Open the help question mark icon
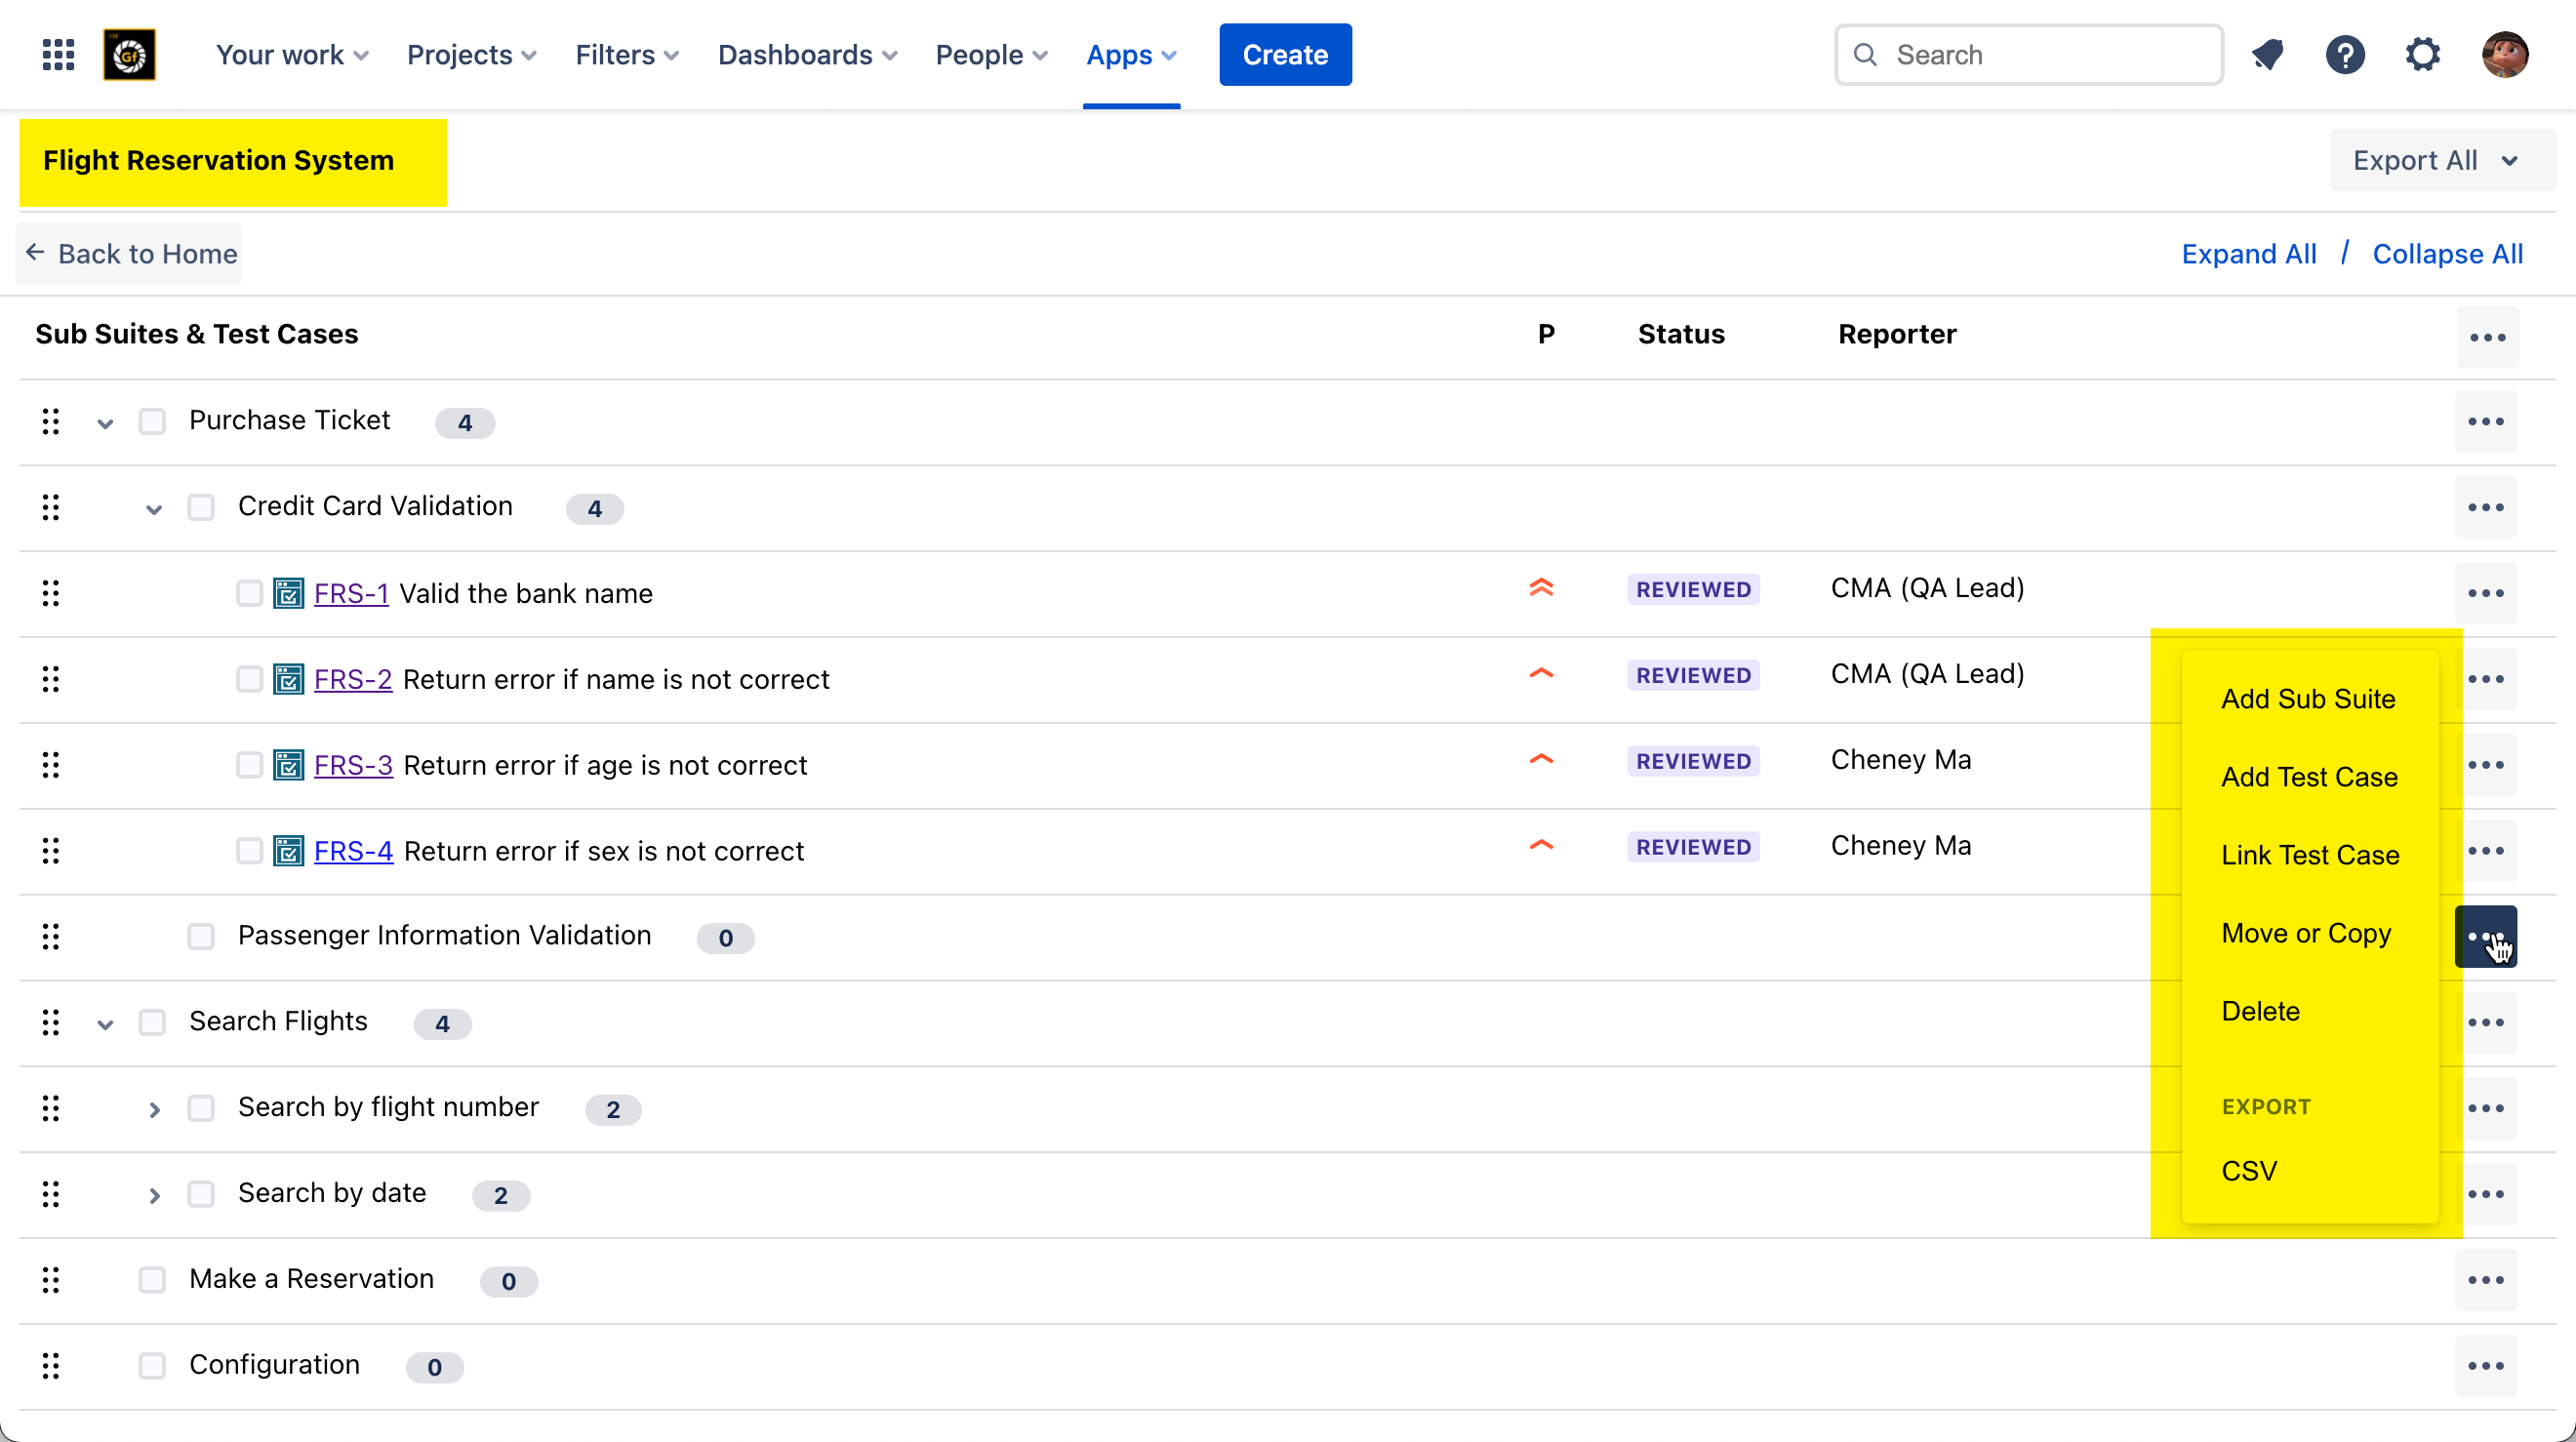This screenshot has height=1442, width=2576. pyautogui.click(x=2344, y=55)
